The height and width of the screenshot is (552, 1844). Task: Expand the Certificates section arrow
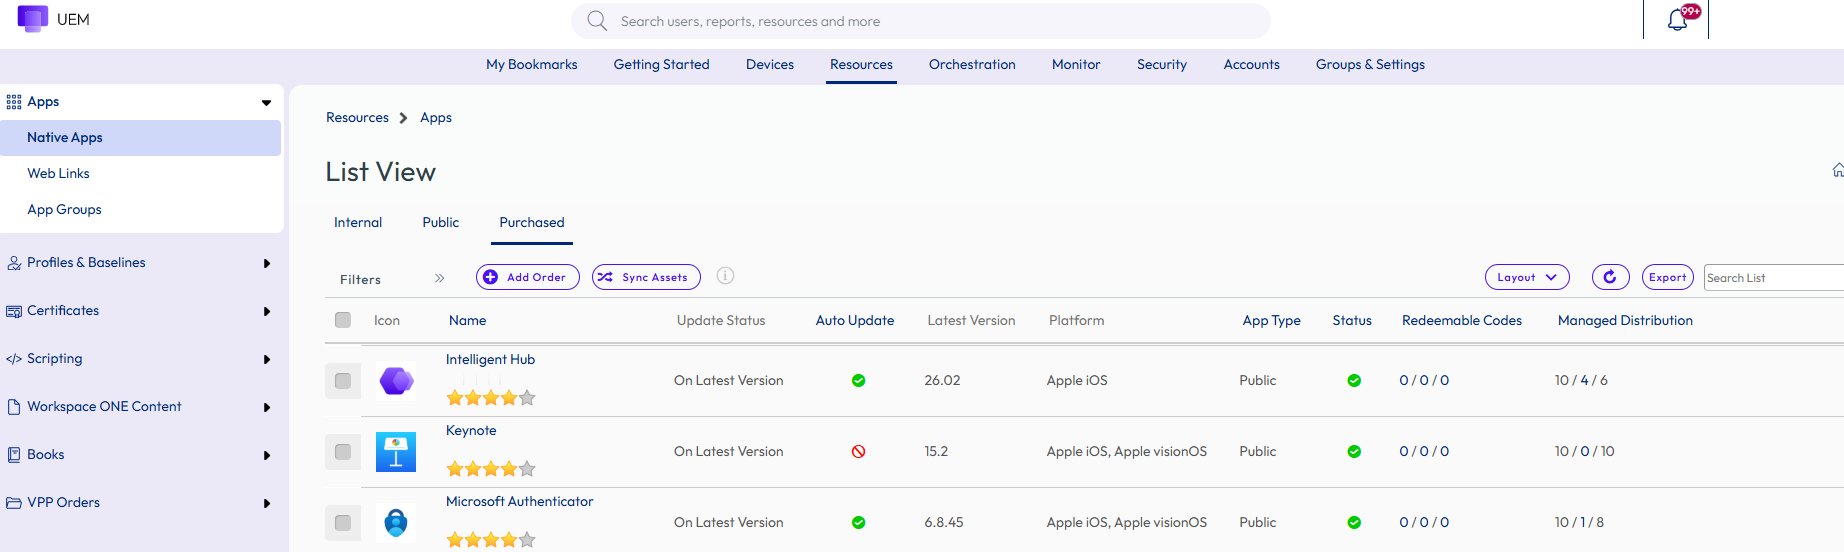(267, 312)
